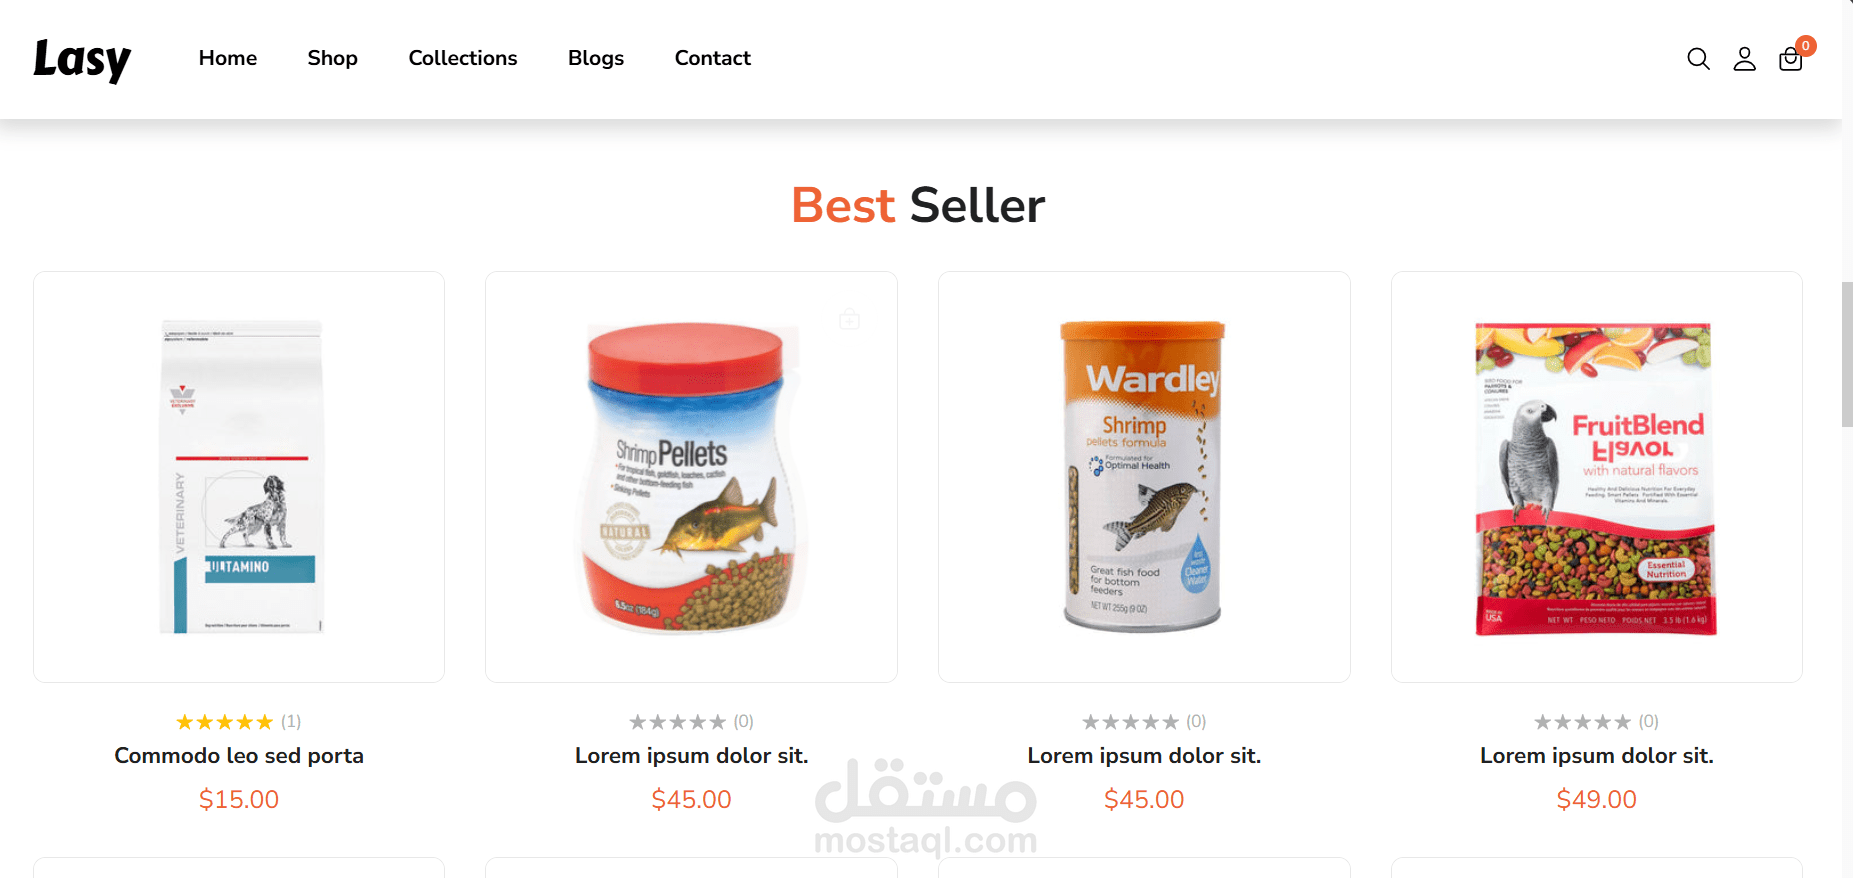Image resolution: width=1853 pixels, height=878 pixels.
Task: Open the Commodo leo sed porta product link
Action: tap(239, 756)
